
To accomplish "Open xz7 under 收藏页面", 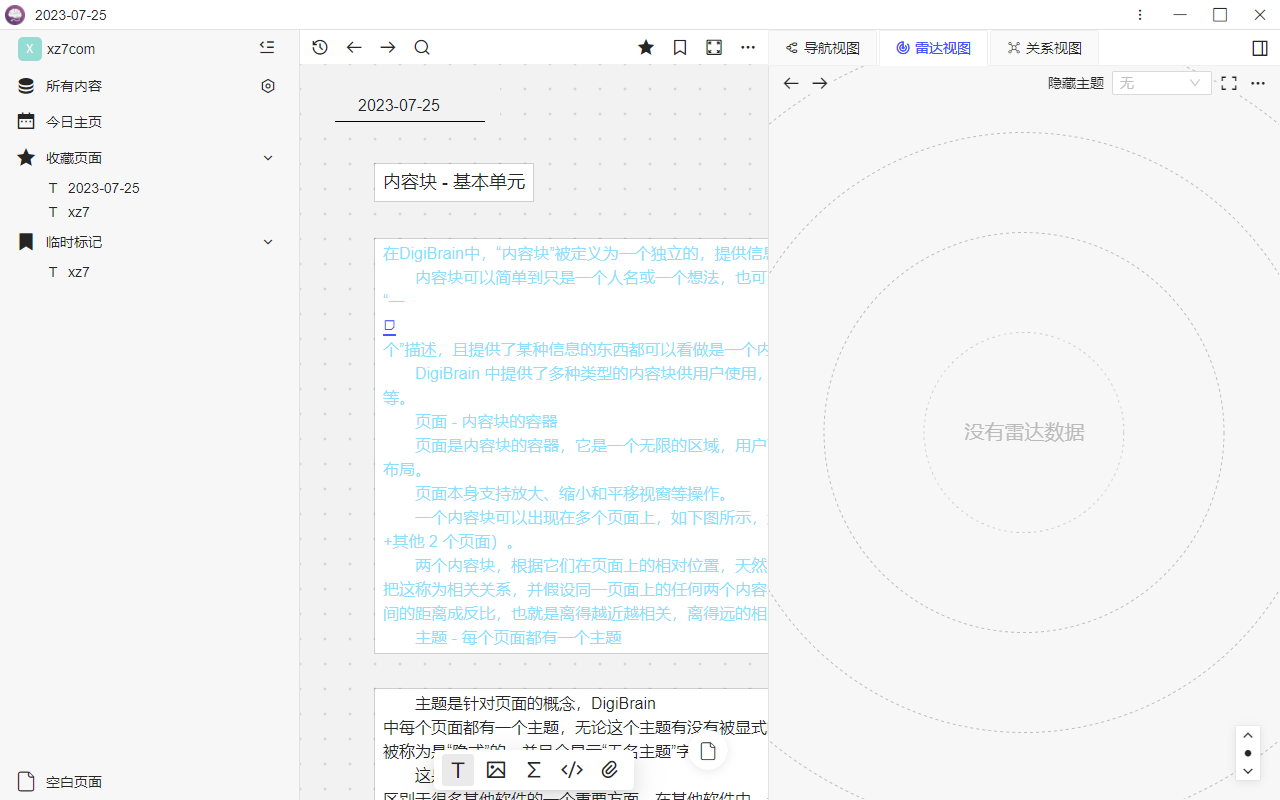I will [79, 212].
